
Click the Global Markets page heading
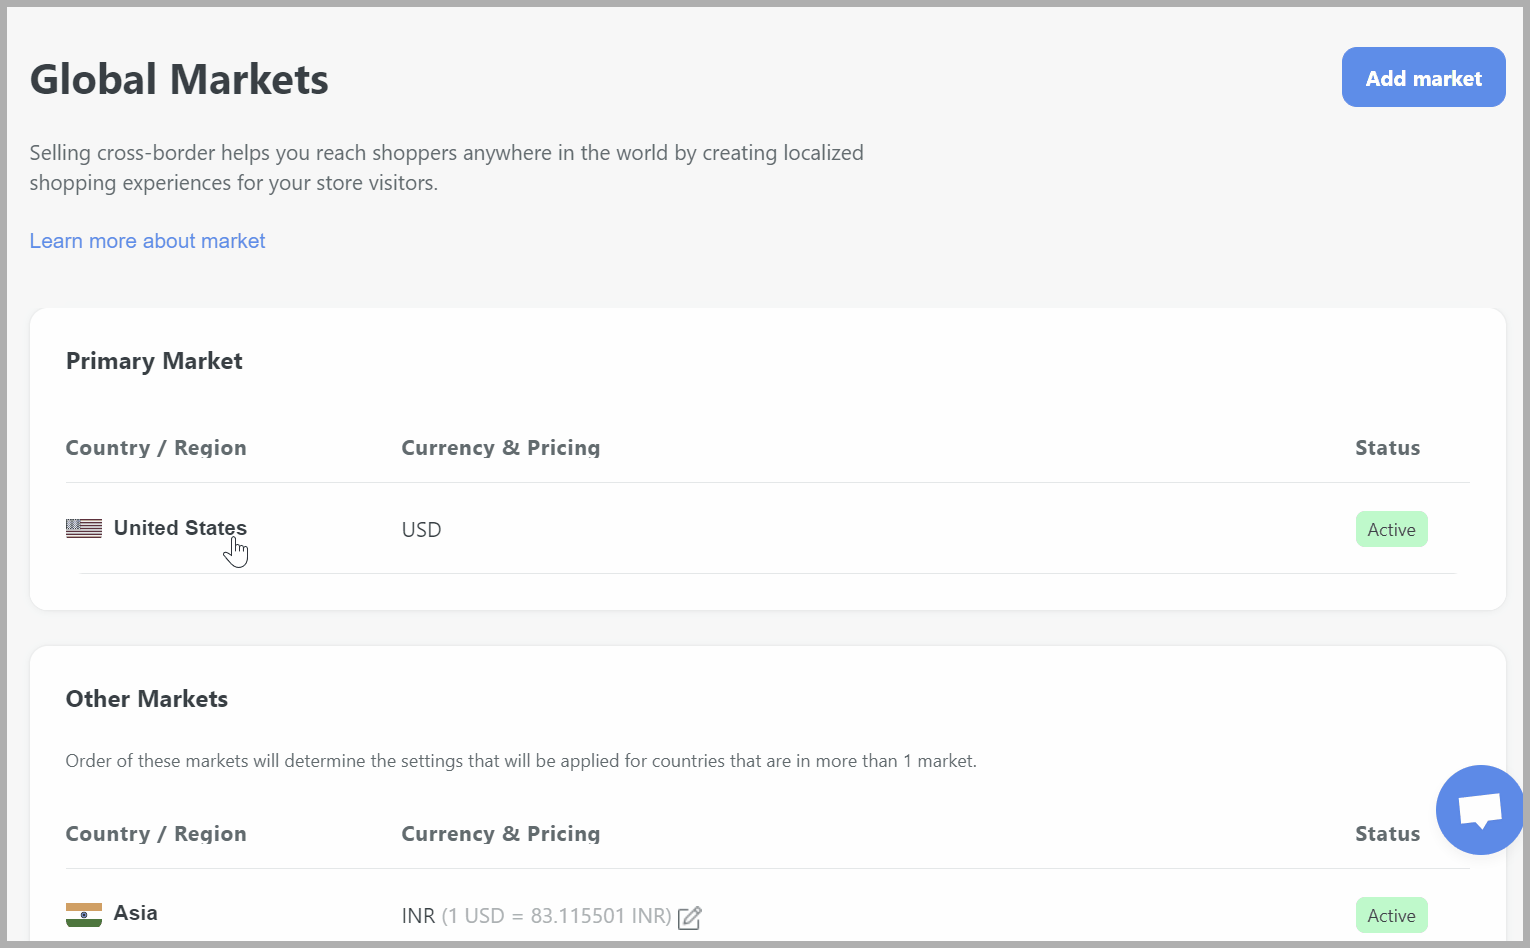click(x=179, y=79)
